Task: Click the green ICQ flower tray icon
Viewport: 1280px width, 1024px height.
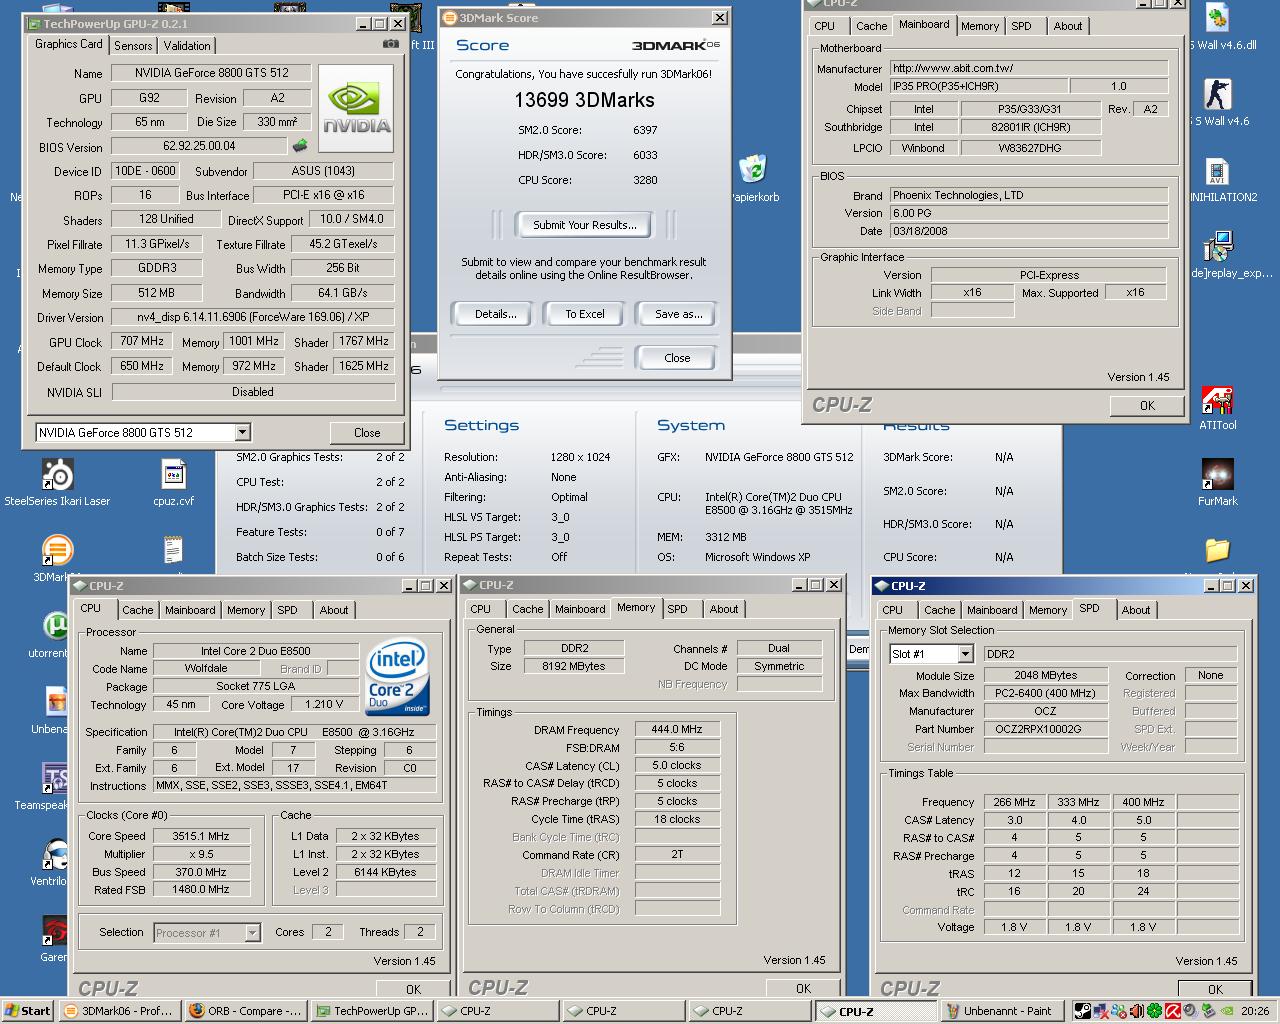Action: coord(1154,1011)
